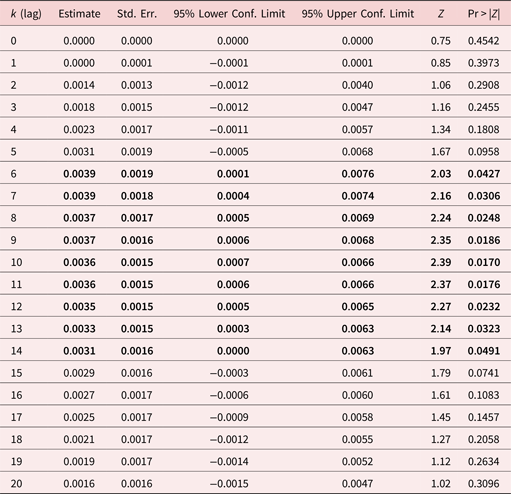Select lag 17 row label
The image size is (511, 494).
click(x=16, y=417)
